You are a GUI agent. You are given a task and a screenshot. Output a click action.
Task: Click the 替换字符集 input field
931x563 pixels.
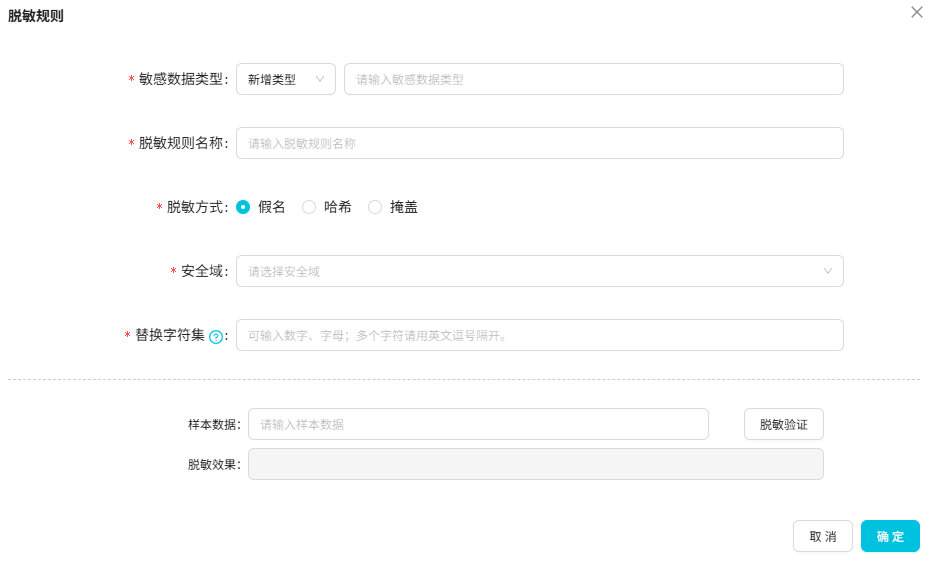(540, 335)
